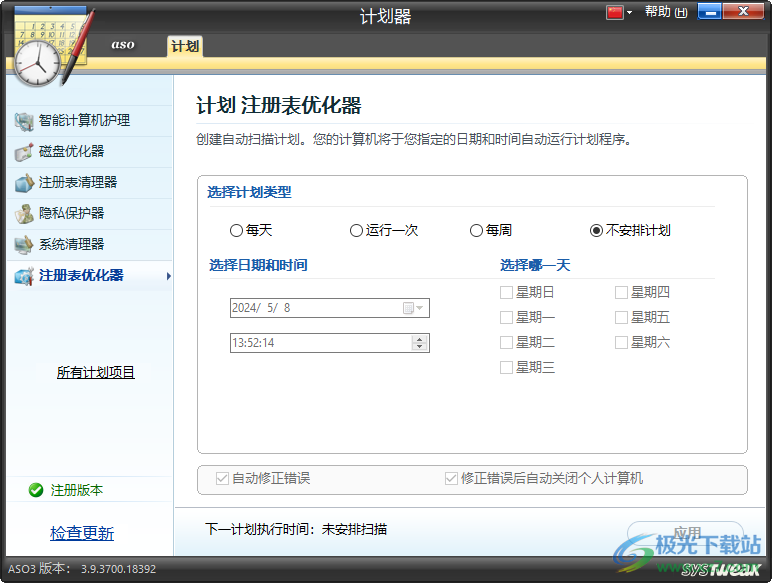Select the 不安排计划 radio button

pos(596,230)
